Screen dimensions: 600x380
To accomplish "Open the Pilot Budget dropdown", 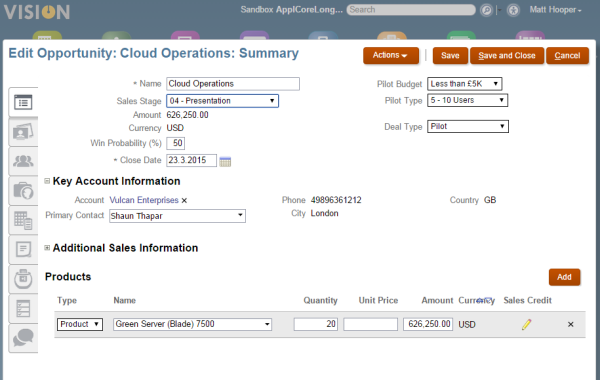I will [465, 84].
